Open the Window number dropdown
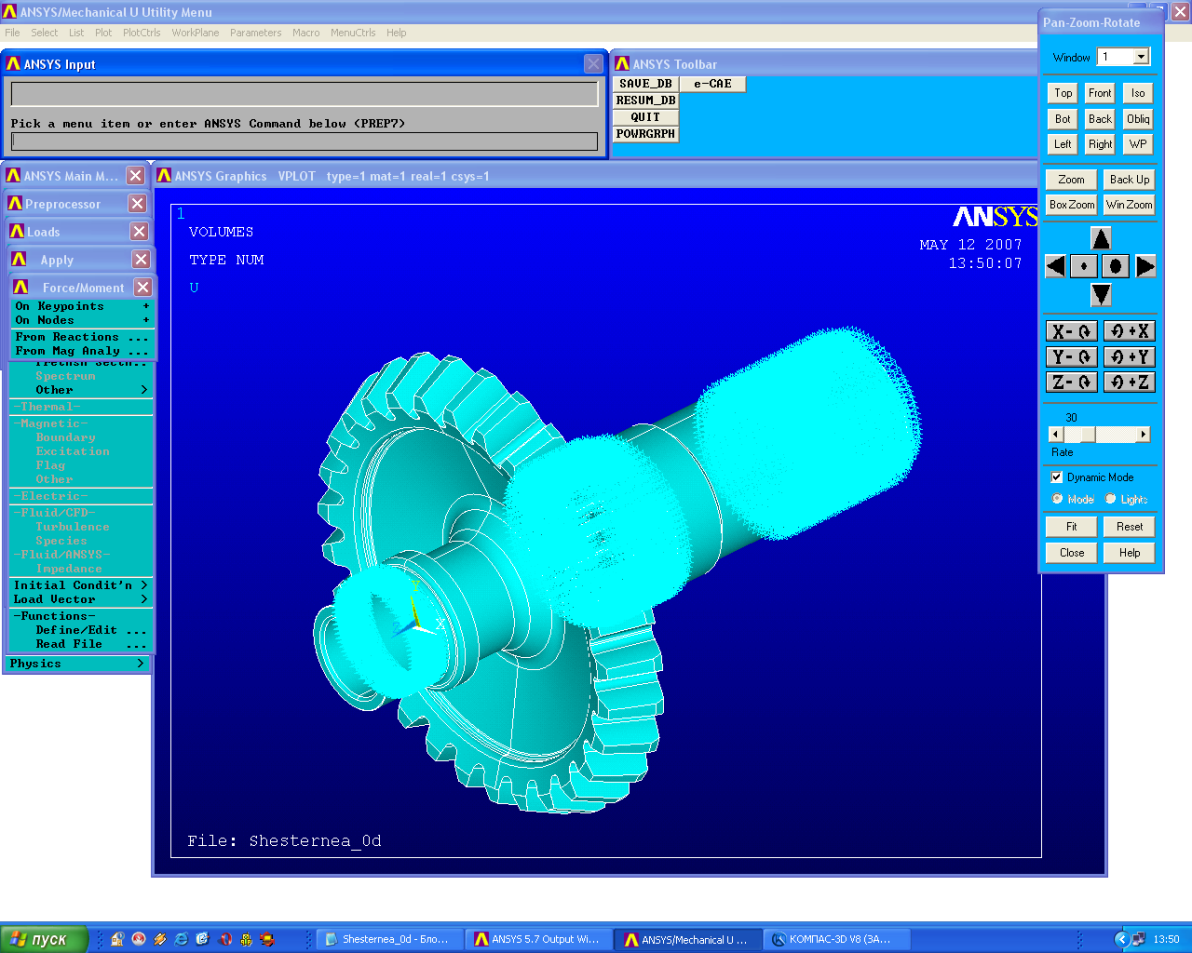Screen dimensions: 1192x953 tap(1141, 57)
